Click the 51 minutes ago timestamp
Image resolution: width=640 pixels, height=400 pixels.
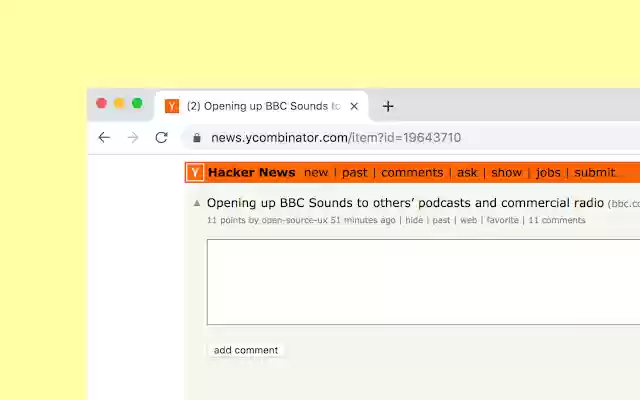363,220
